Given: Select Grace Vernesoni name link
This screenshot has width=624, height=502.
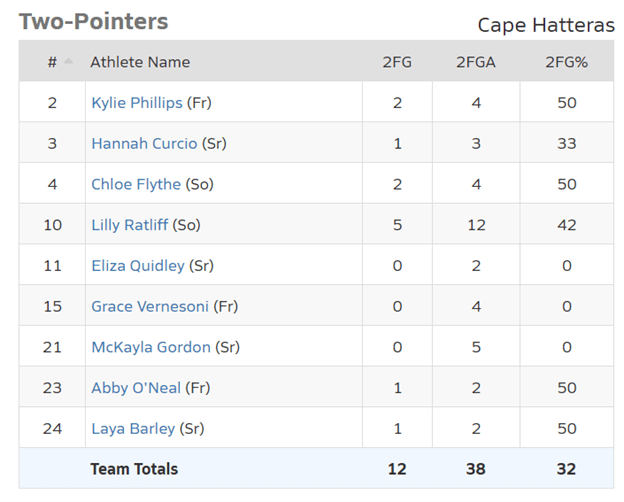Looking at the screenshot, I should tap(150, 307).
